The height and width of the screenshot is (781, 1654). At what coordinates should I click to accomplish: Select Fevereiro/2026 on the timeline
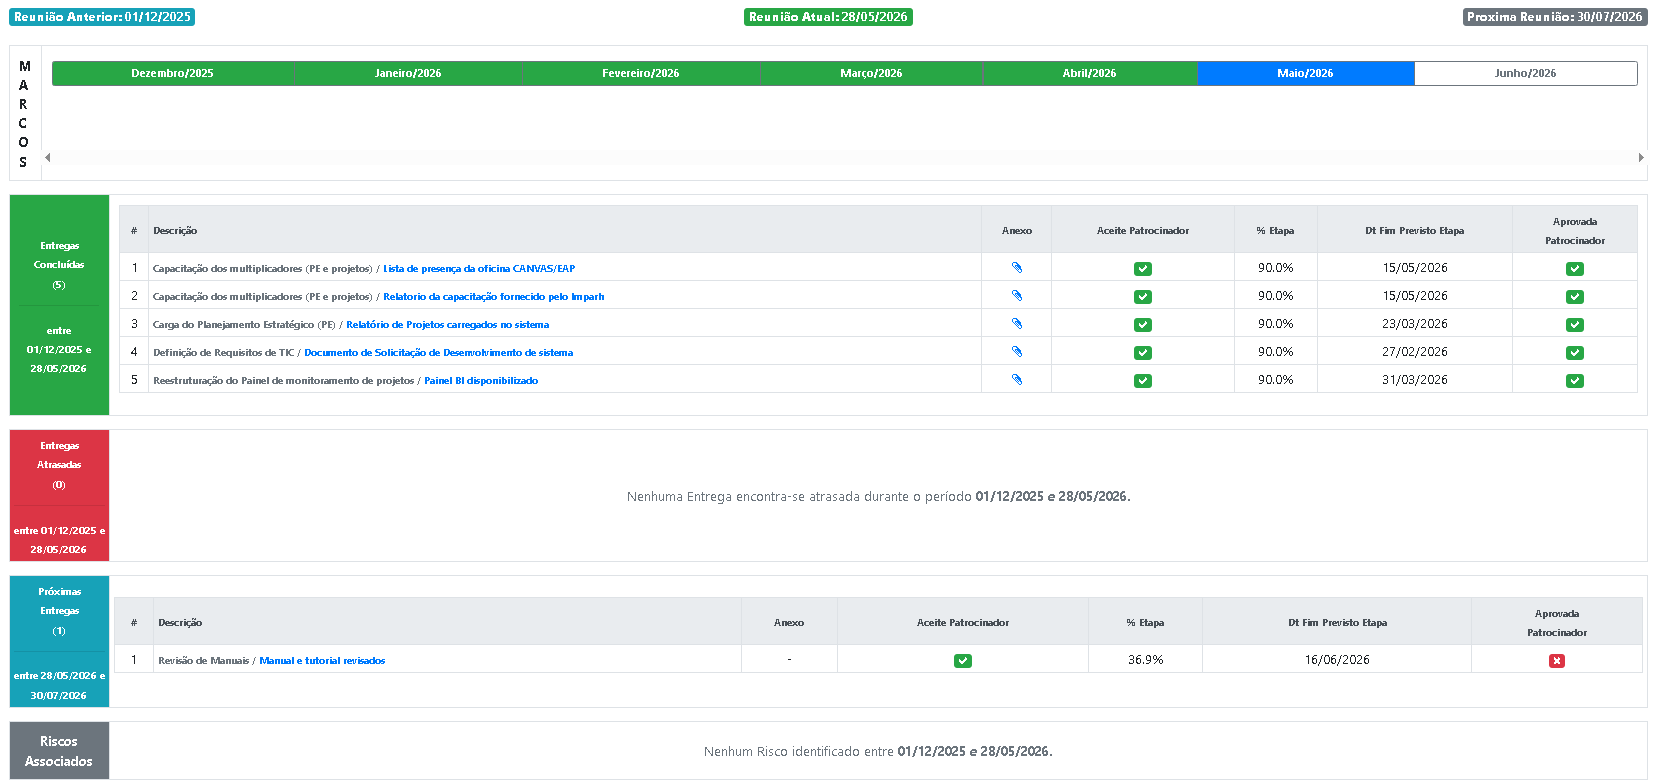click(641, 73)
